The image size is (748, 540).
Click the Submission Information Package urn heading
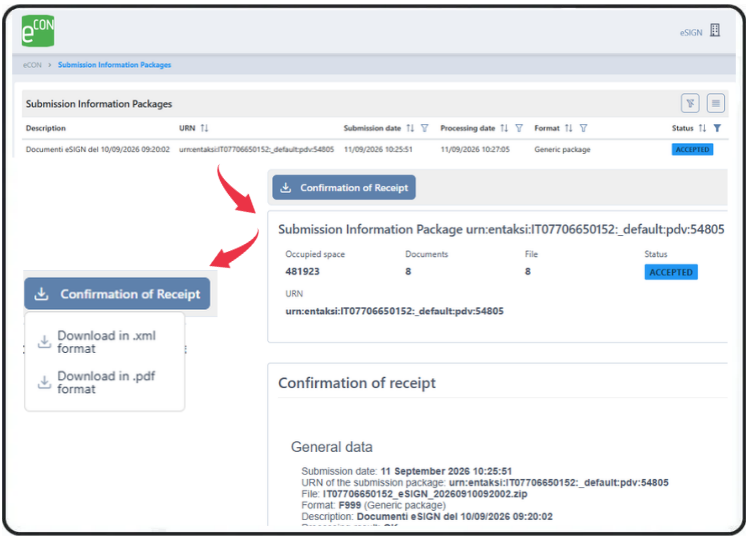pyautogui.click(x=501, y=229)
